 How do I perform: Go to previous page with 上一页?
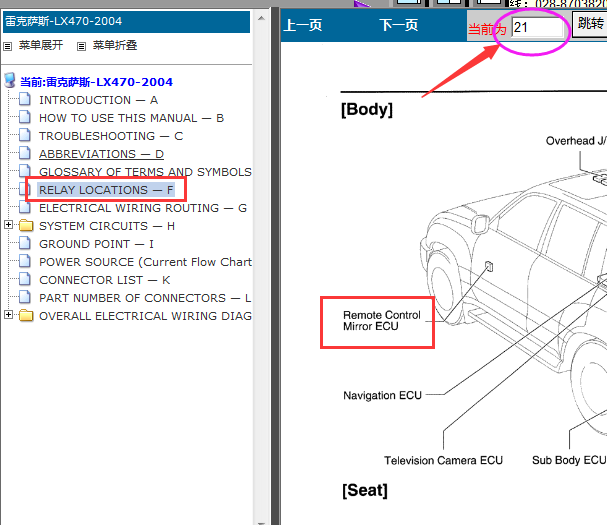(303, 26)
